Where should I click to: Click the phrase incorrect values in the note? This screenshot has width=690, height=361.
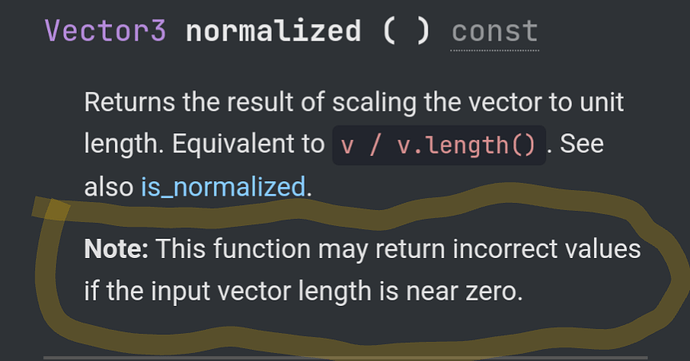point(547,249)
